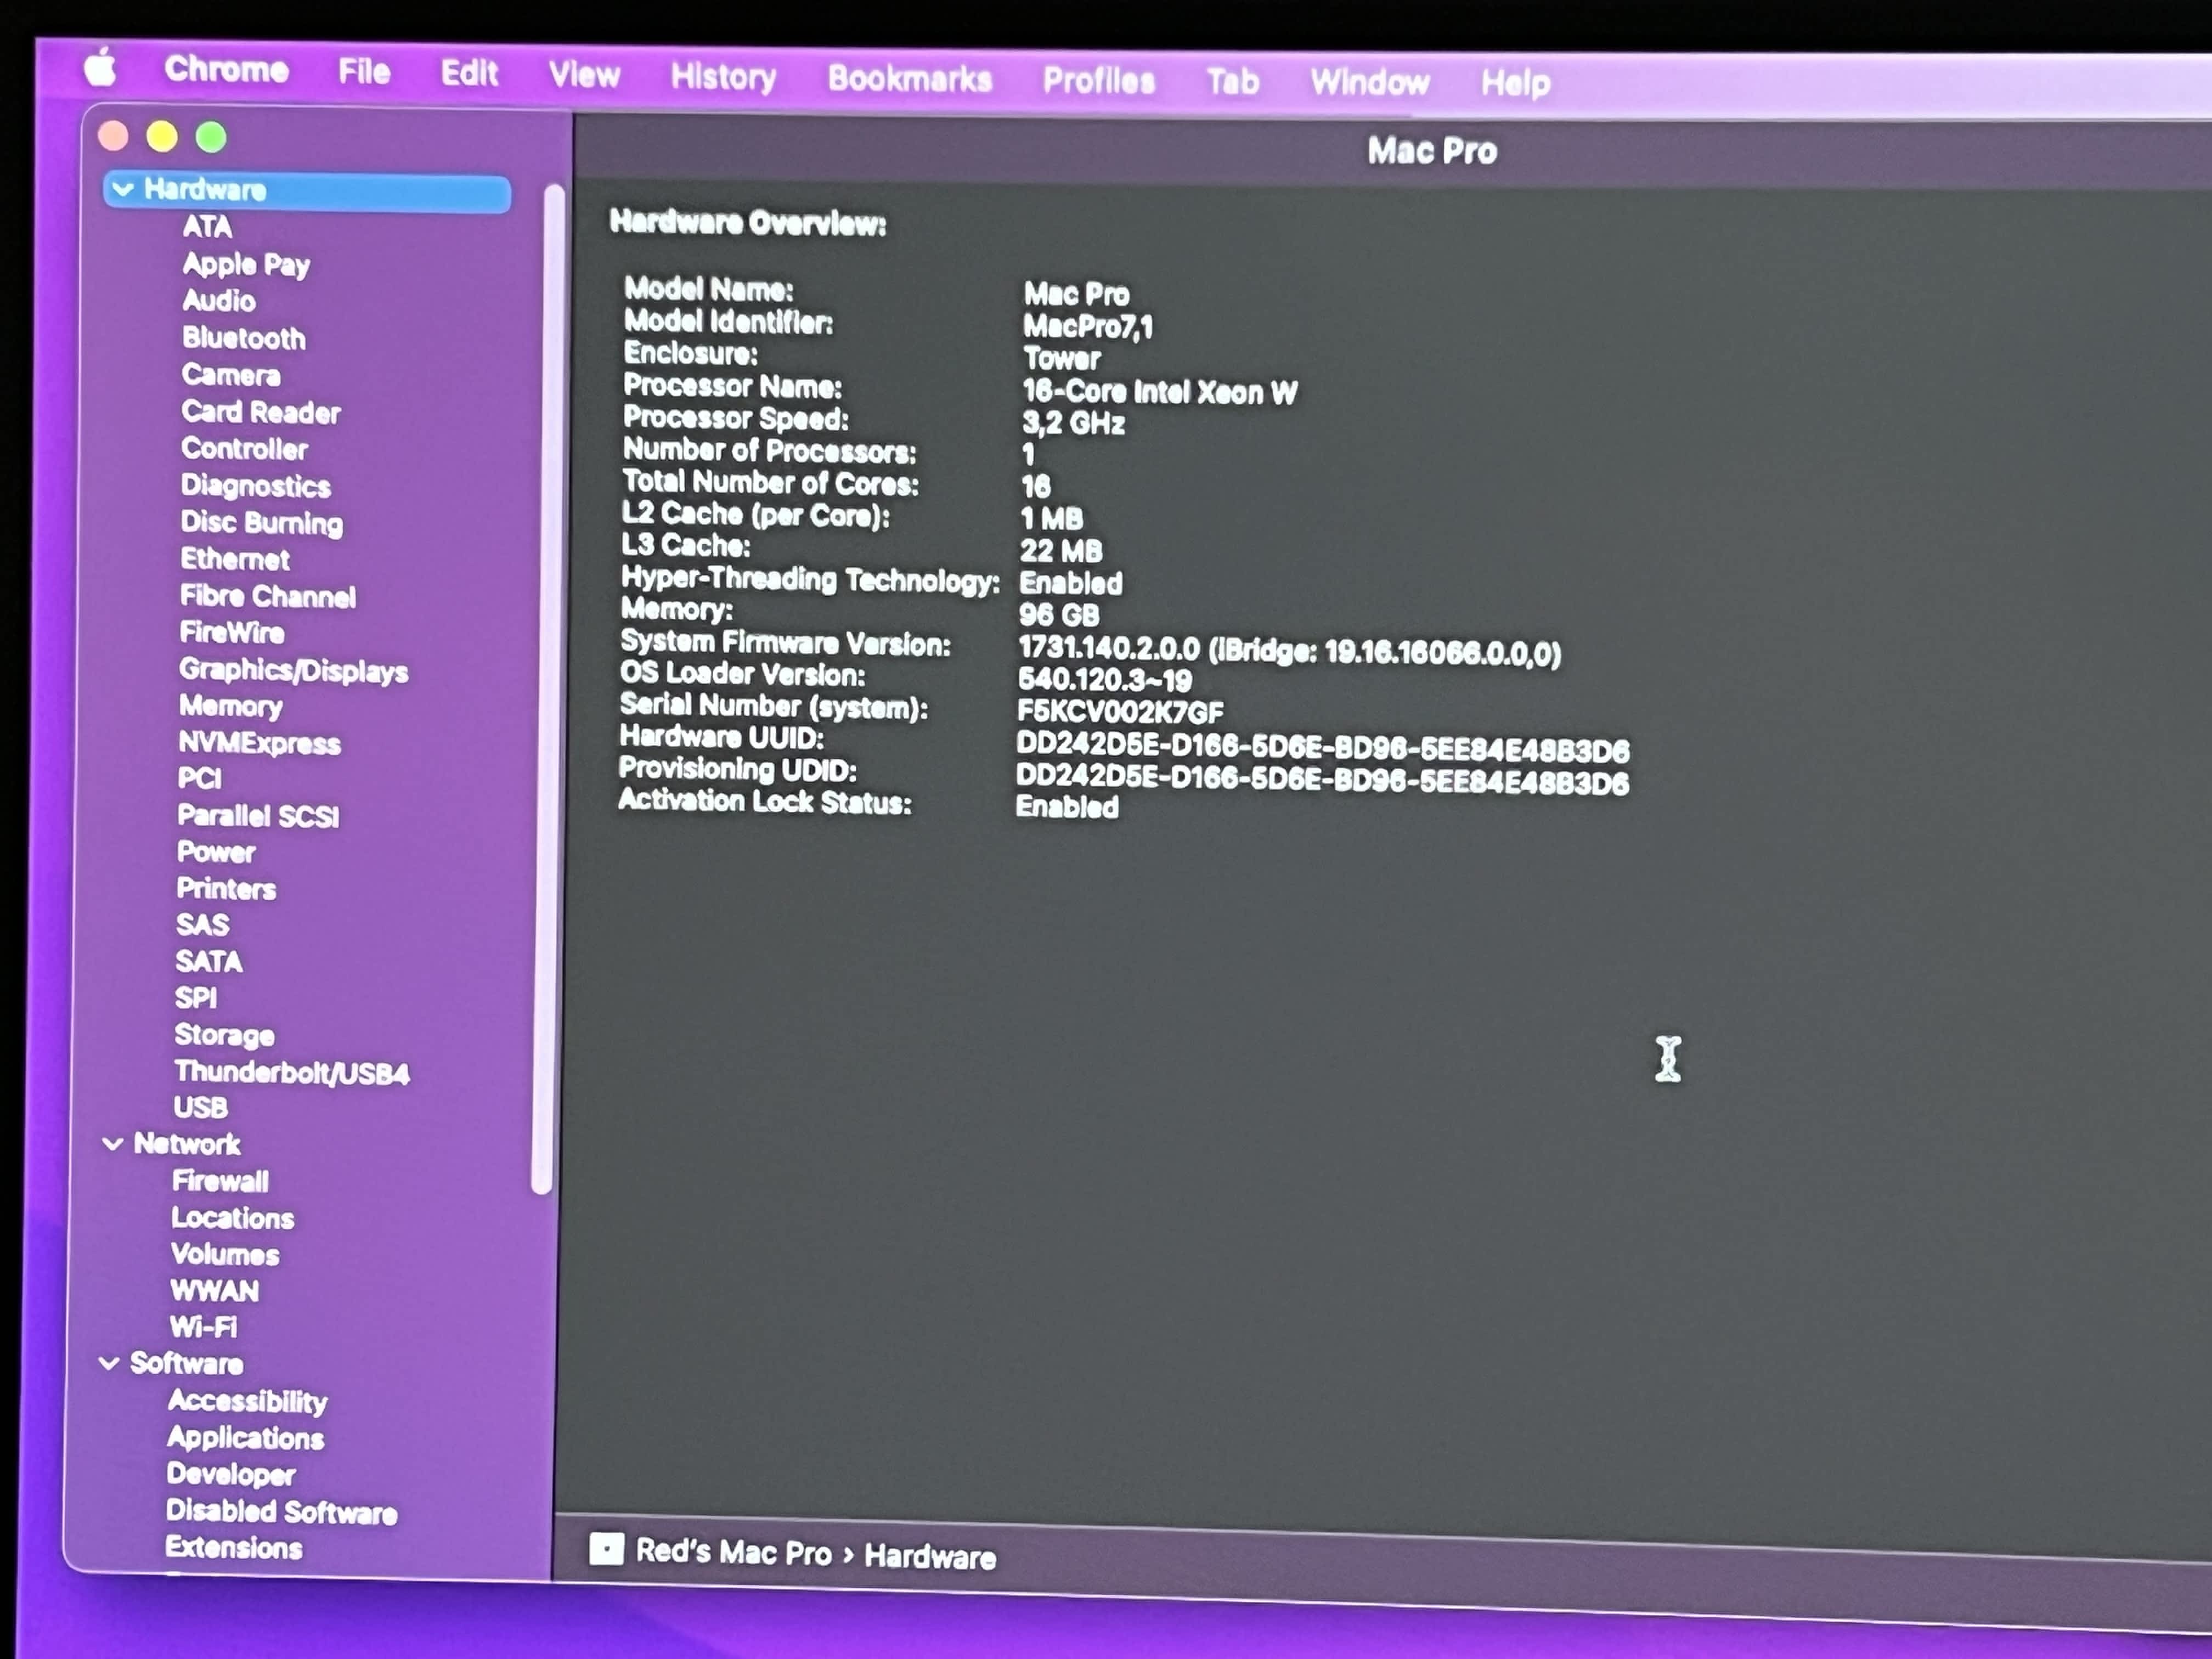Image resolution: width=2212 pixels, height=1659 pixels.
Task: Select Thunderbolt/USB4 in the sidebar
Action: point(291,1073)
